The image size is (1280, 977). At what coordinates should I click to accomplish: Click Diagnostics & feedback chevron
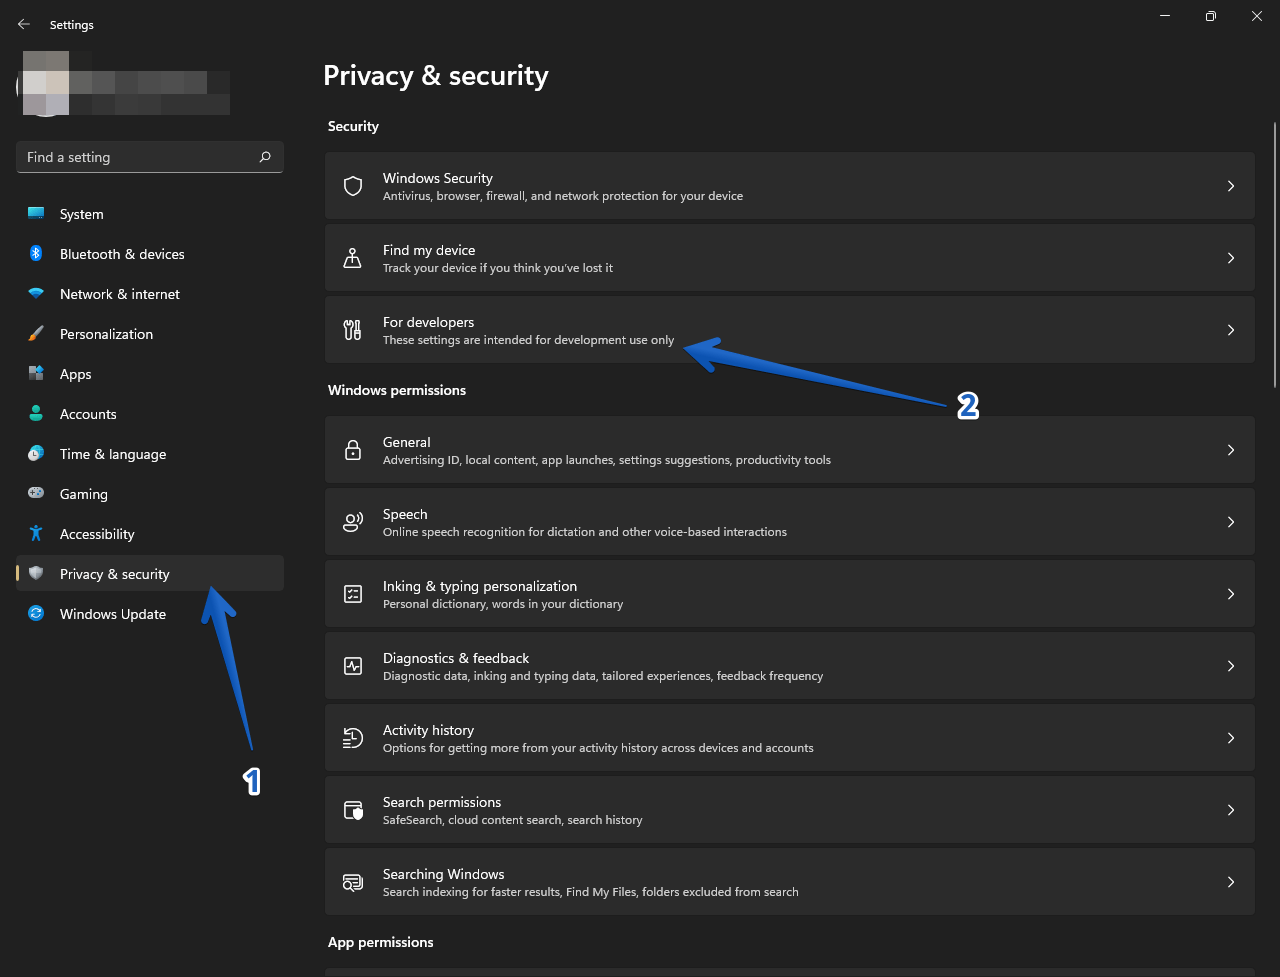click(1231, 666)
